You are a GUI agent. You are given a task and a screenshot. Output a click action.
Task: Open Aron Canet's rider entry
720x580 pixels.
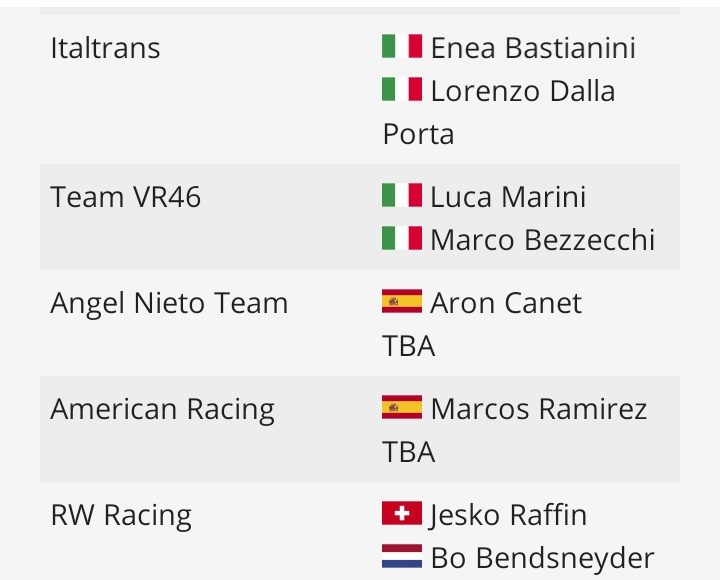coord(506,303)
